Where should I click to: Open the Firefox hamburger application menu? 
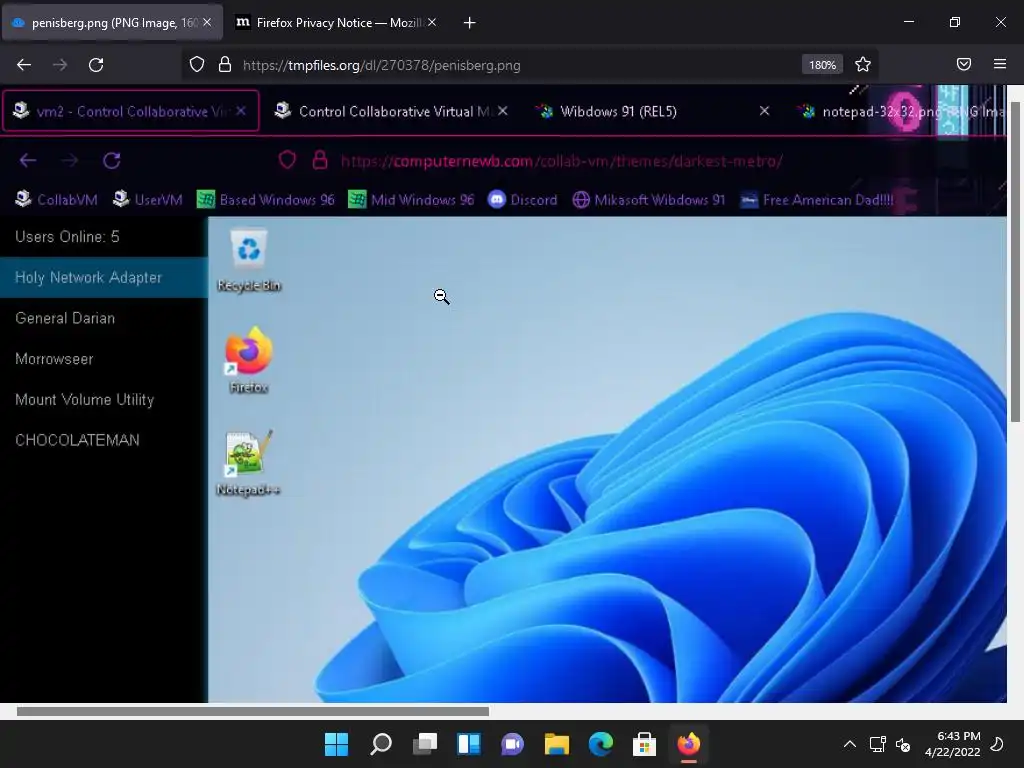1000,64
